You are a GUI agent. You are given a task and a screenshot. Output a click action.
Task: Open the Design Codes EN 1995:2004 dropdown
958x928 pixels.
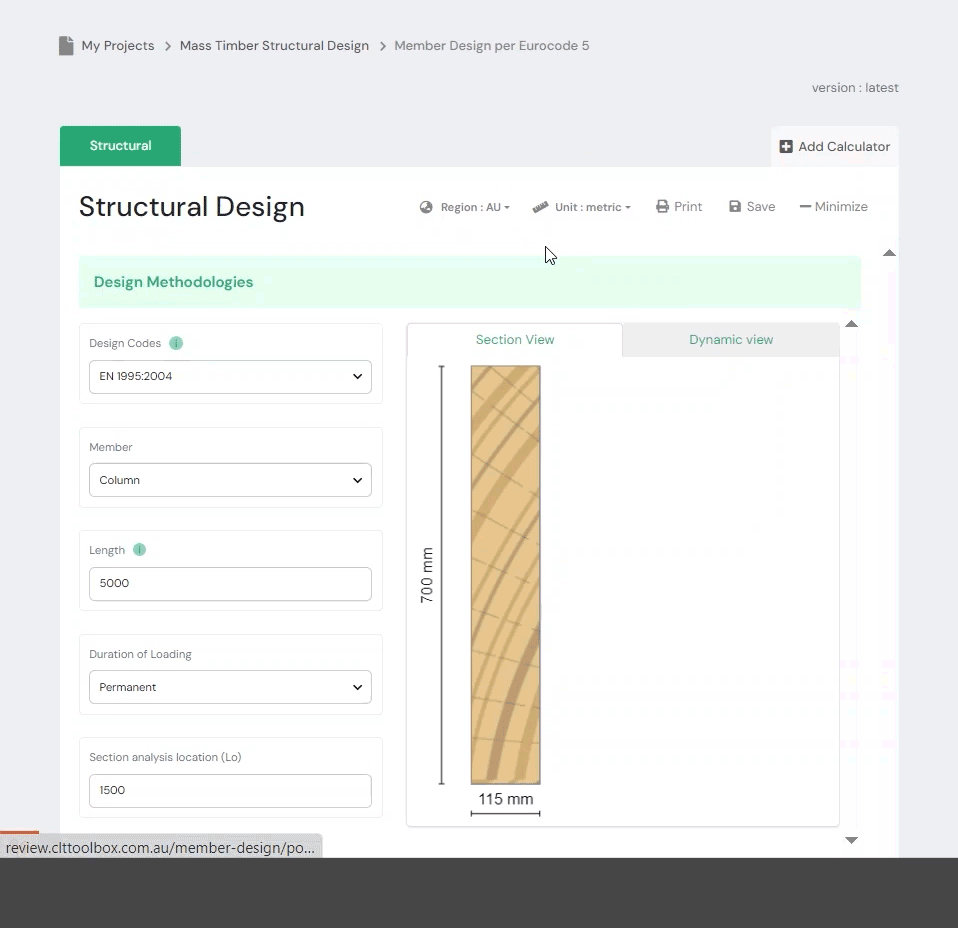point(230,376)
